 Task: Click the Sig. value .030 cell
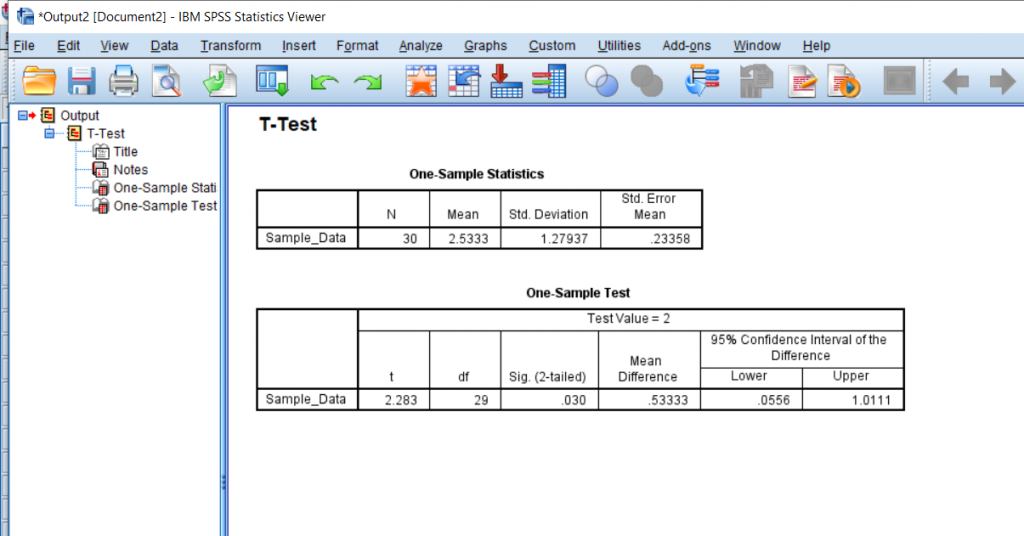coord(549,400)
